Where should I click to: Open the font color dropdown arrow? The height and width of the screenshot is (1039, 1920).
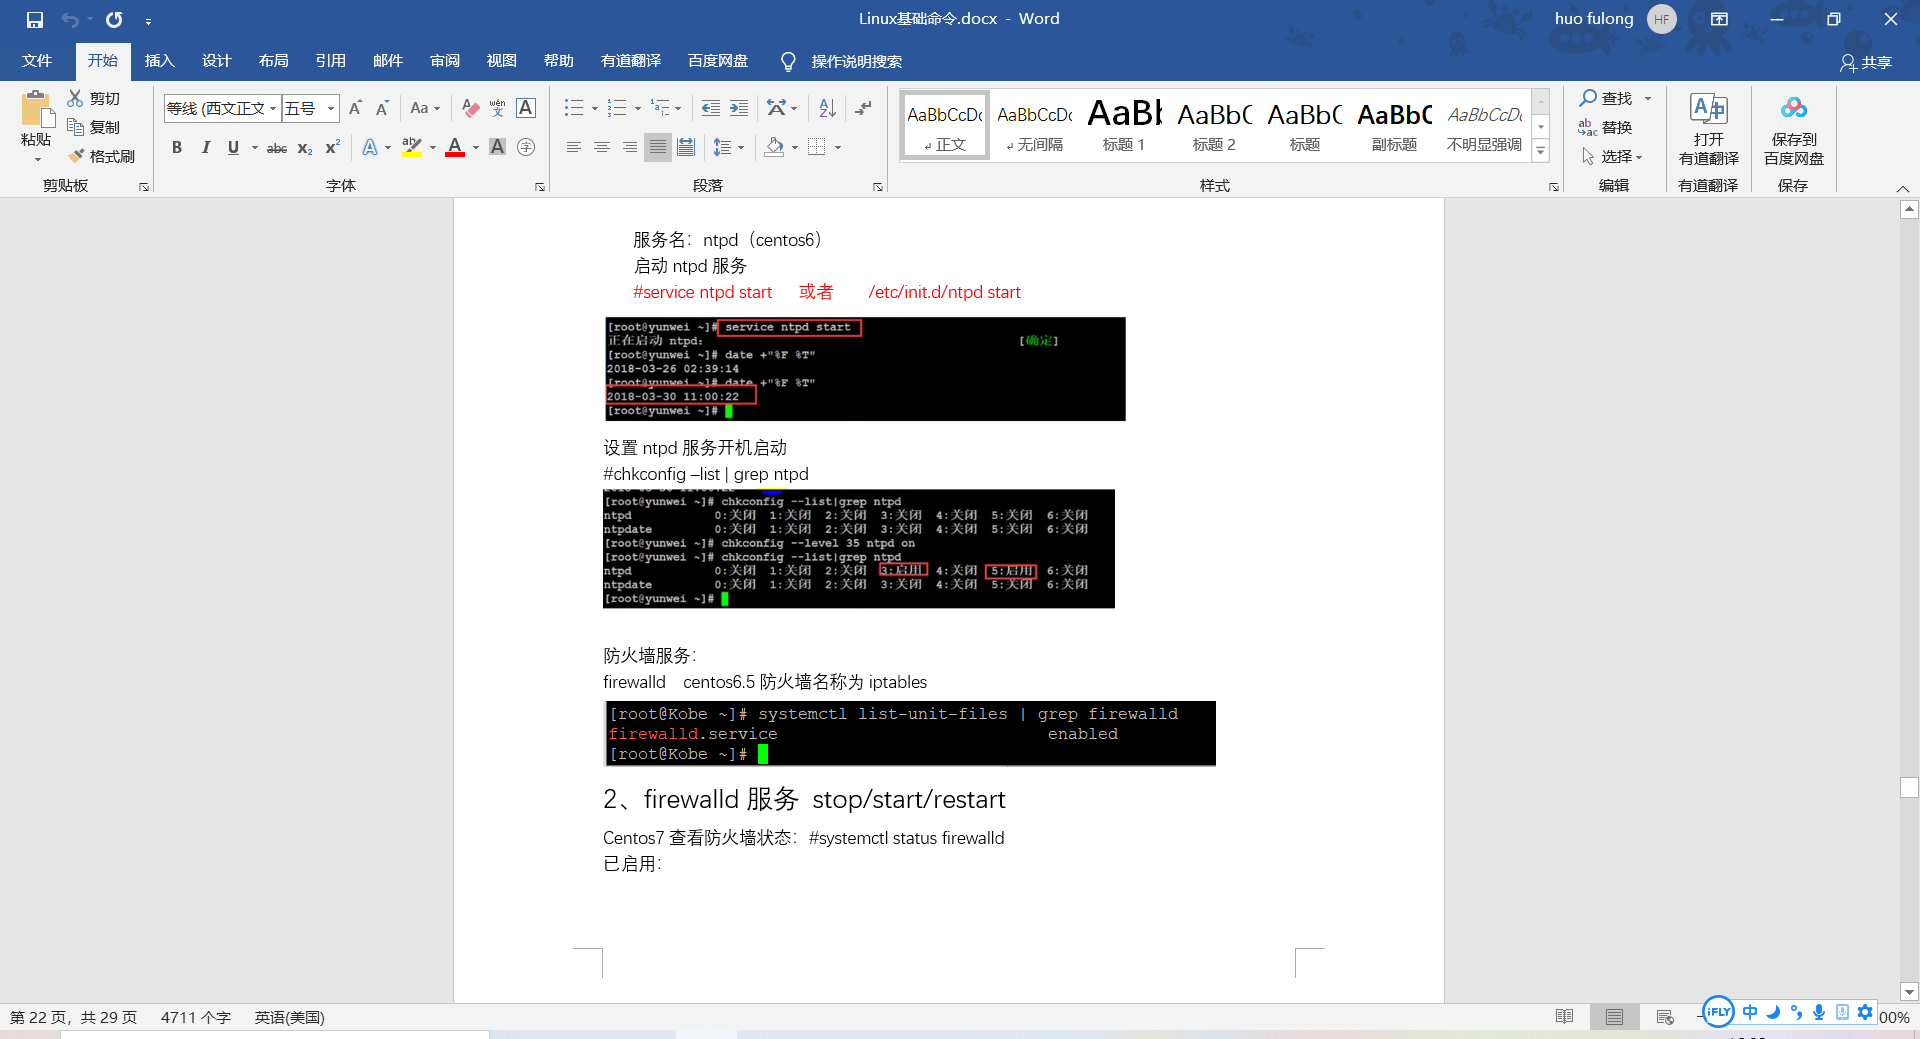point(475,148)
